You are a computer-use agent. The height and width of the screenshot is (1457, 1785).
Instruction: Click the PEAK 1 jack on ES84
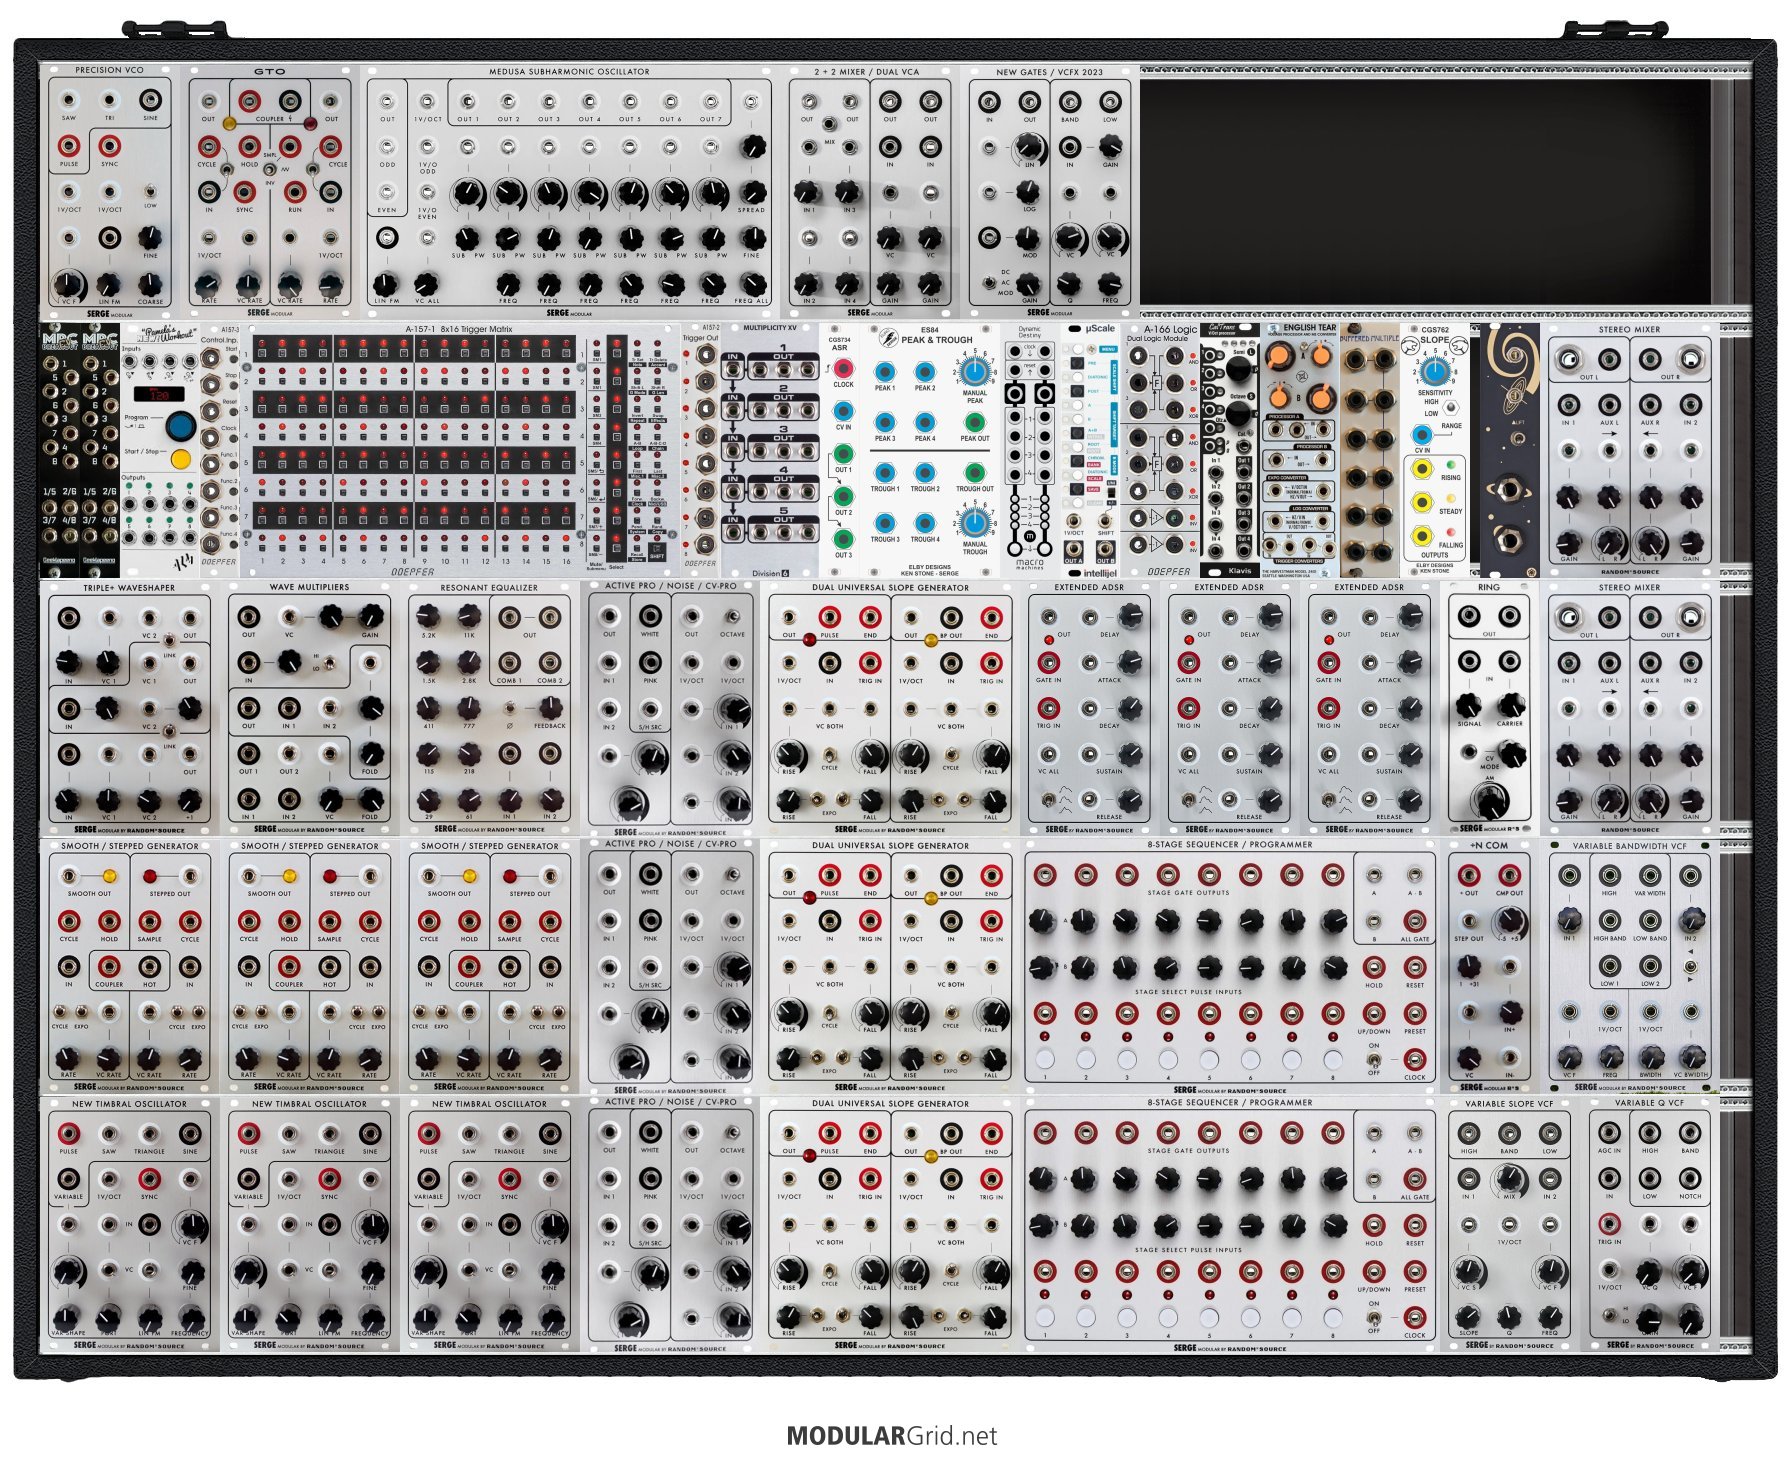(885, 372)
